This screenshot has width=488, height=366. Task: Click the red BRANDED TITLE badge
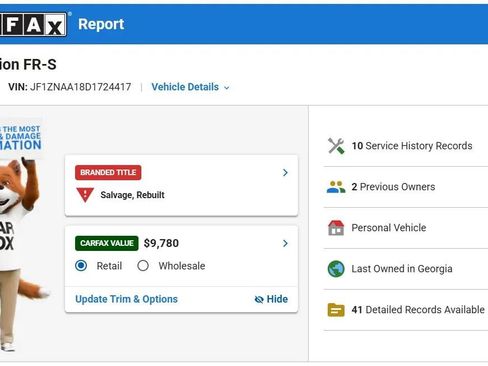pyautogui.click(x=108, y=173)
